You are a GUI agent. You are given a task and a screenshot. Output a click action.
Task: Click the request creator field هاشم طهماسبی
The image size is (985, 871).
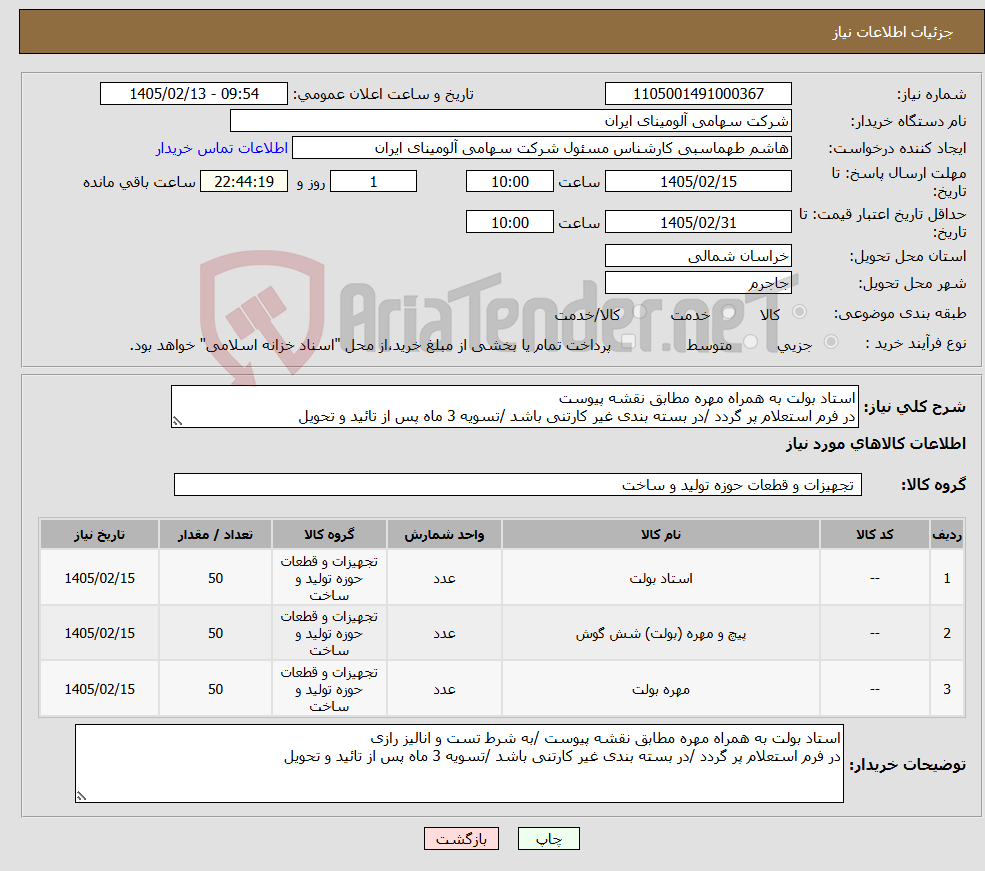[x=541, y=148]
